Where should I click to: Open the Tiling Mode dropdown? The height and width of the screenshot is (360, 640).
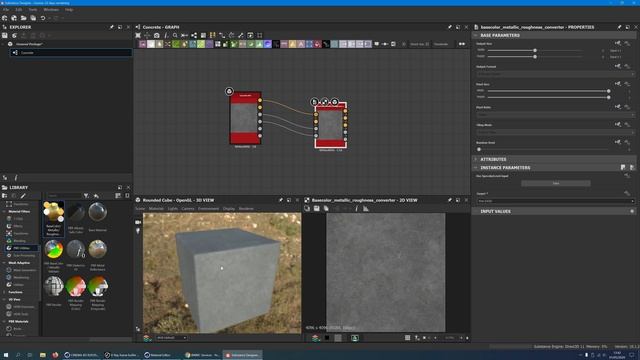tap(555, 132)
